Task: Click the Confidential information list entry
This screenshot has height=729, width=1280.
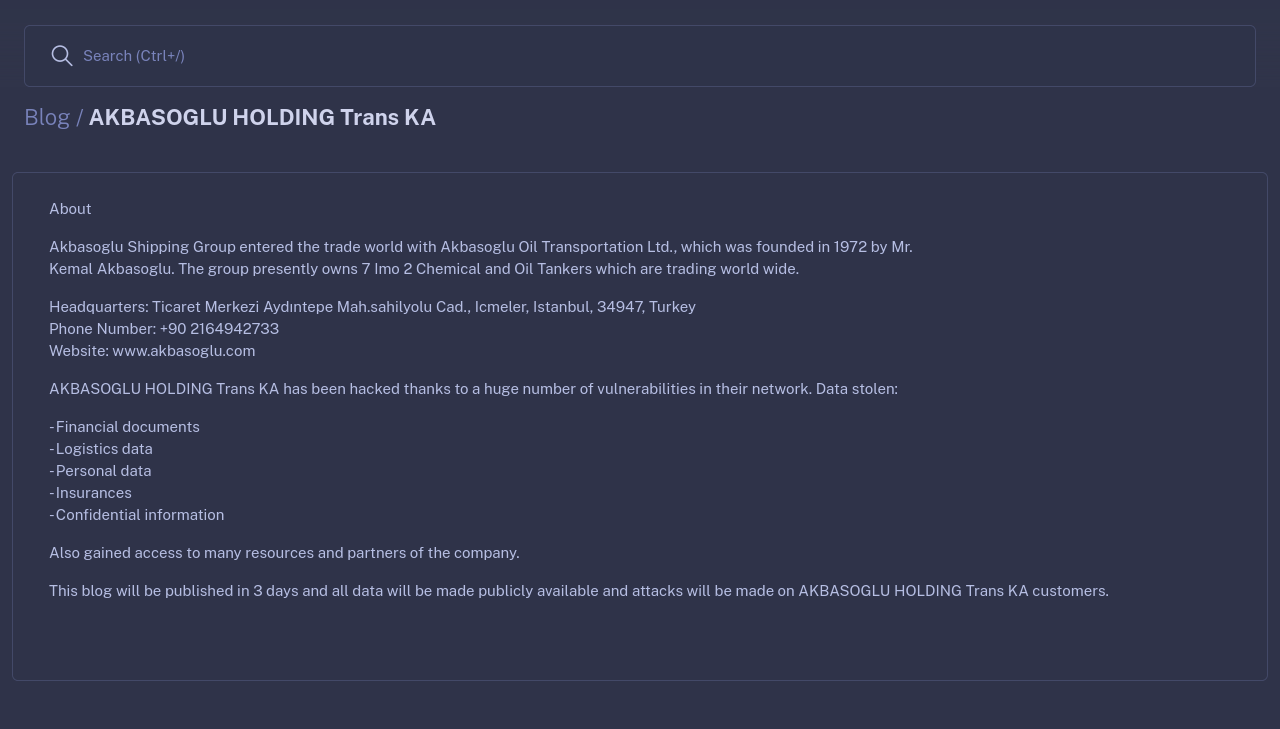Action: tap(136, 515)
